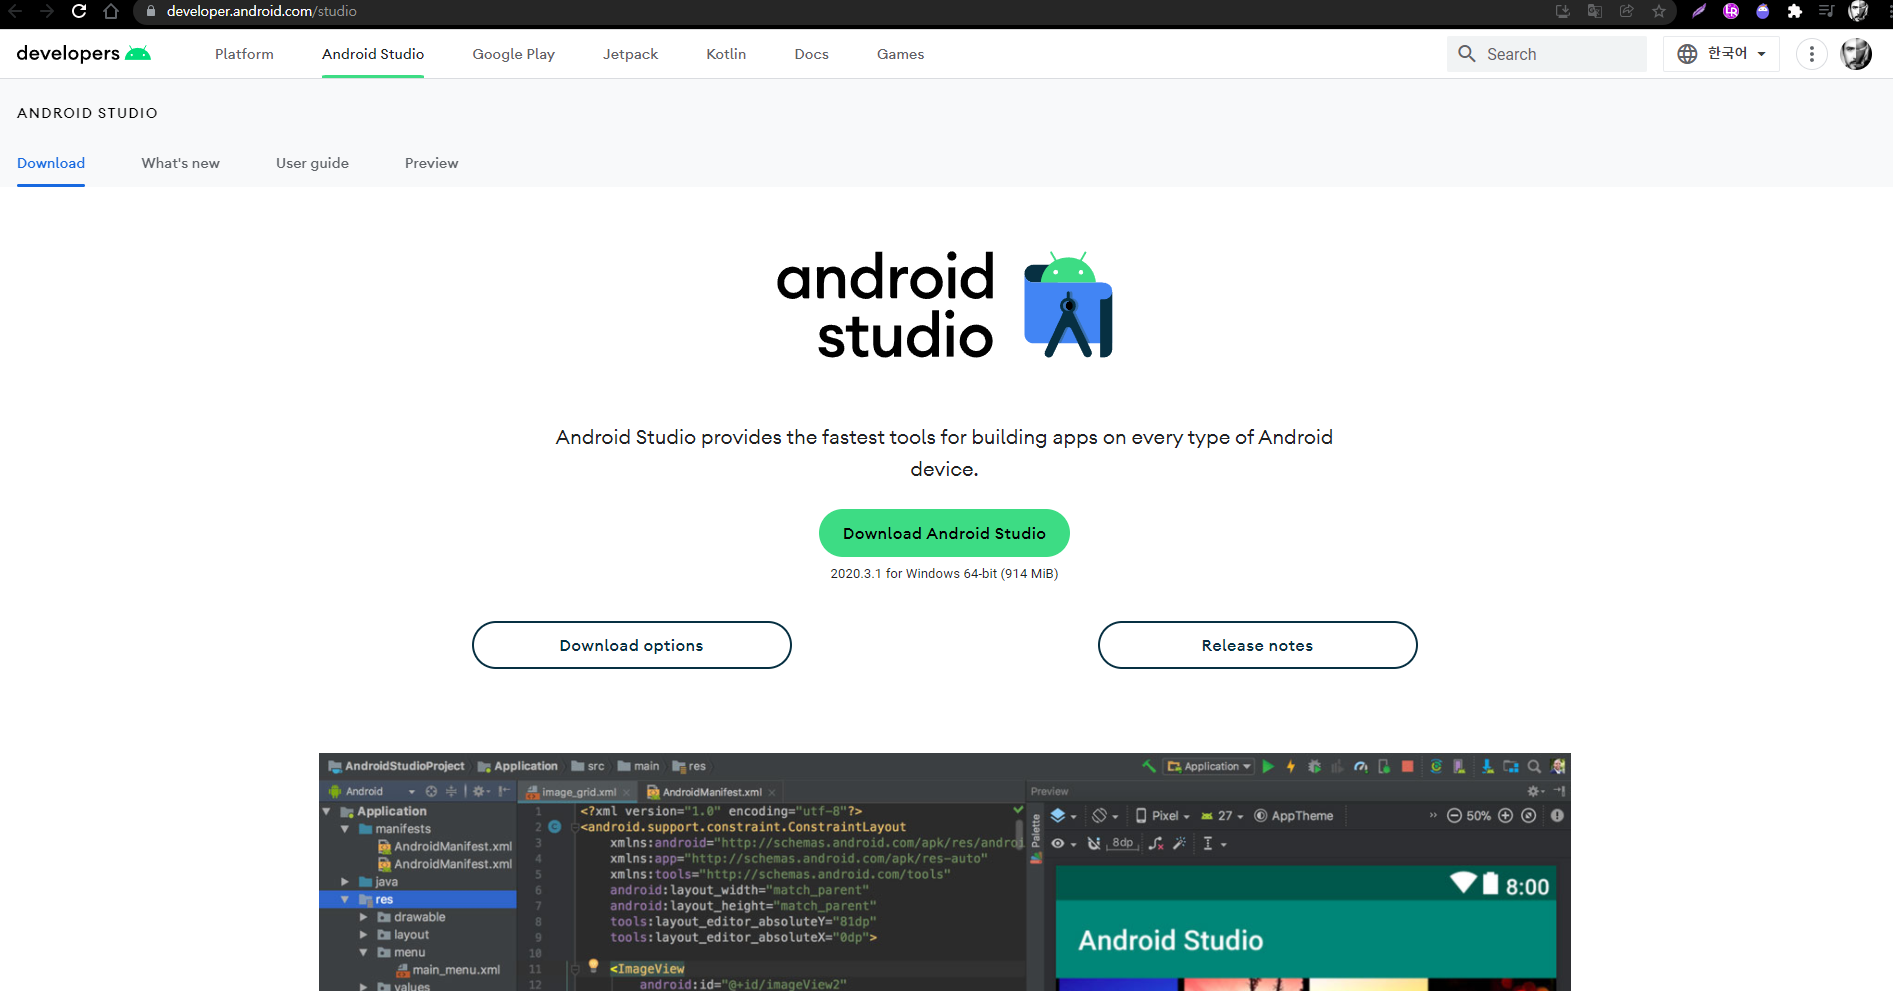Open the site account avatar
This screenshot has height=991, width=1893.
pos(1857,54)
